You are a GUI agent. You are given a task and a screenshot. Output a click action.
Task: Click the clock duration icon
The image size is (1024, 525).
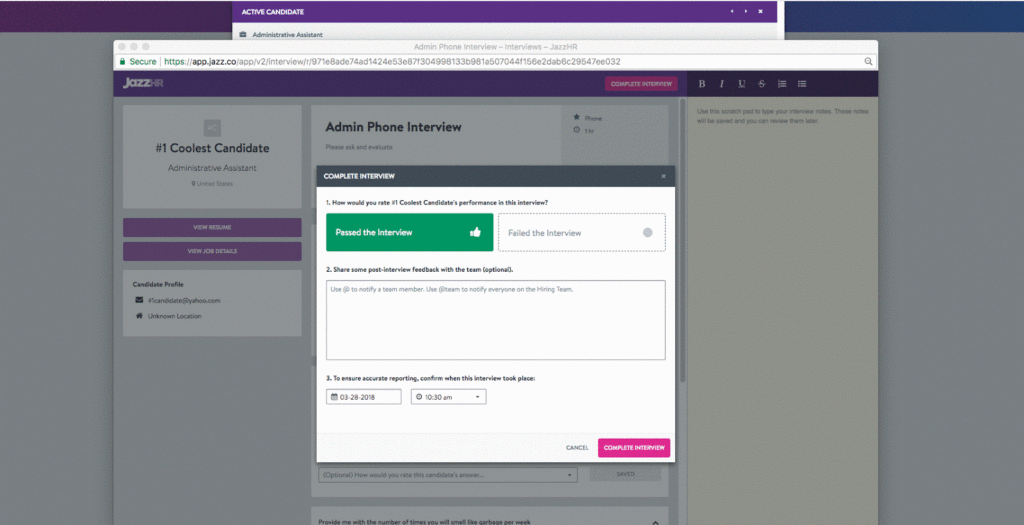(x=577, y=130)
